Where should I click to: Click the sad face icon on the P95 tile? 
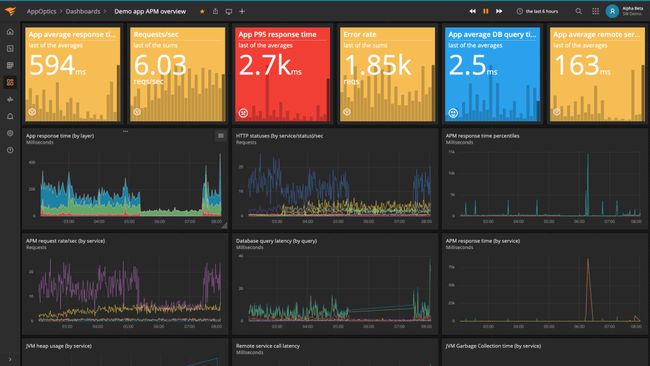click(x=243, y=112)
